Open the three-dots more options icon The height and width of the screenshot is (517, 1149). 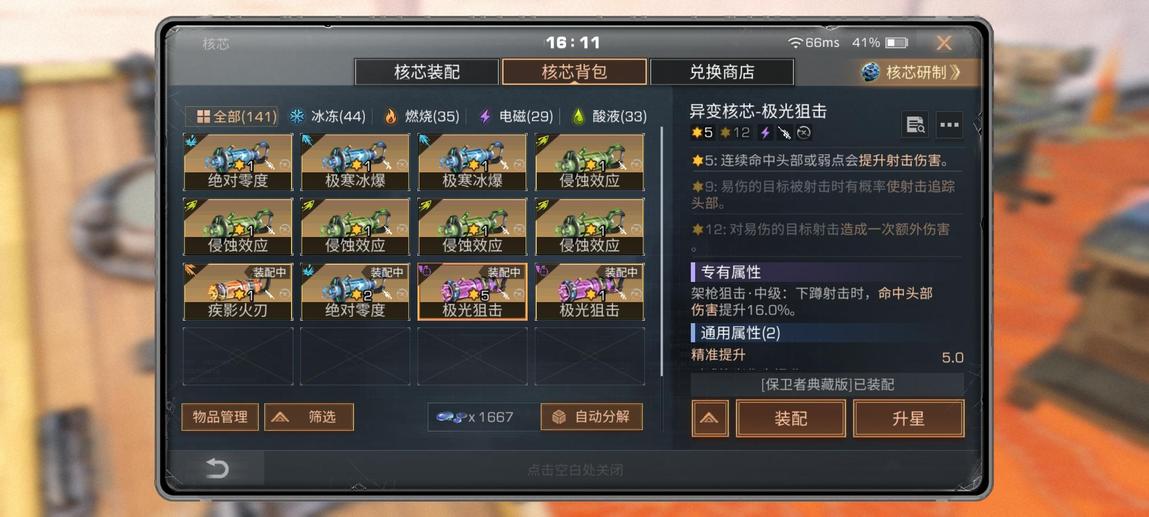[949, 125]
